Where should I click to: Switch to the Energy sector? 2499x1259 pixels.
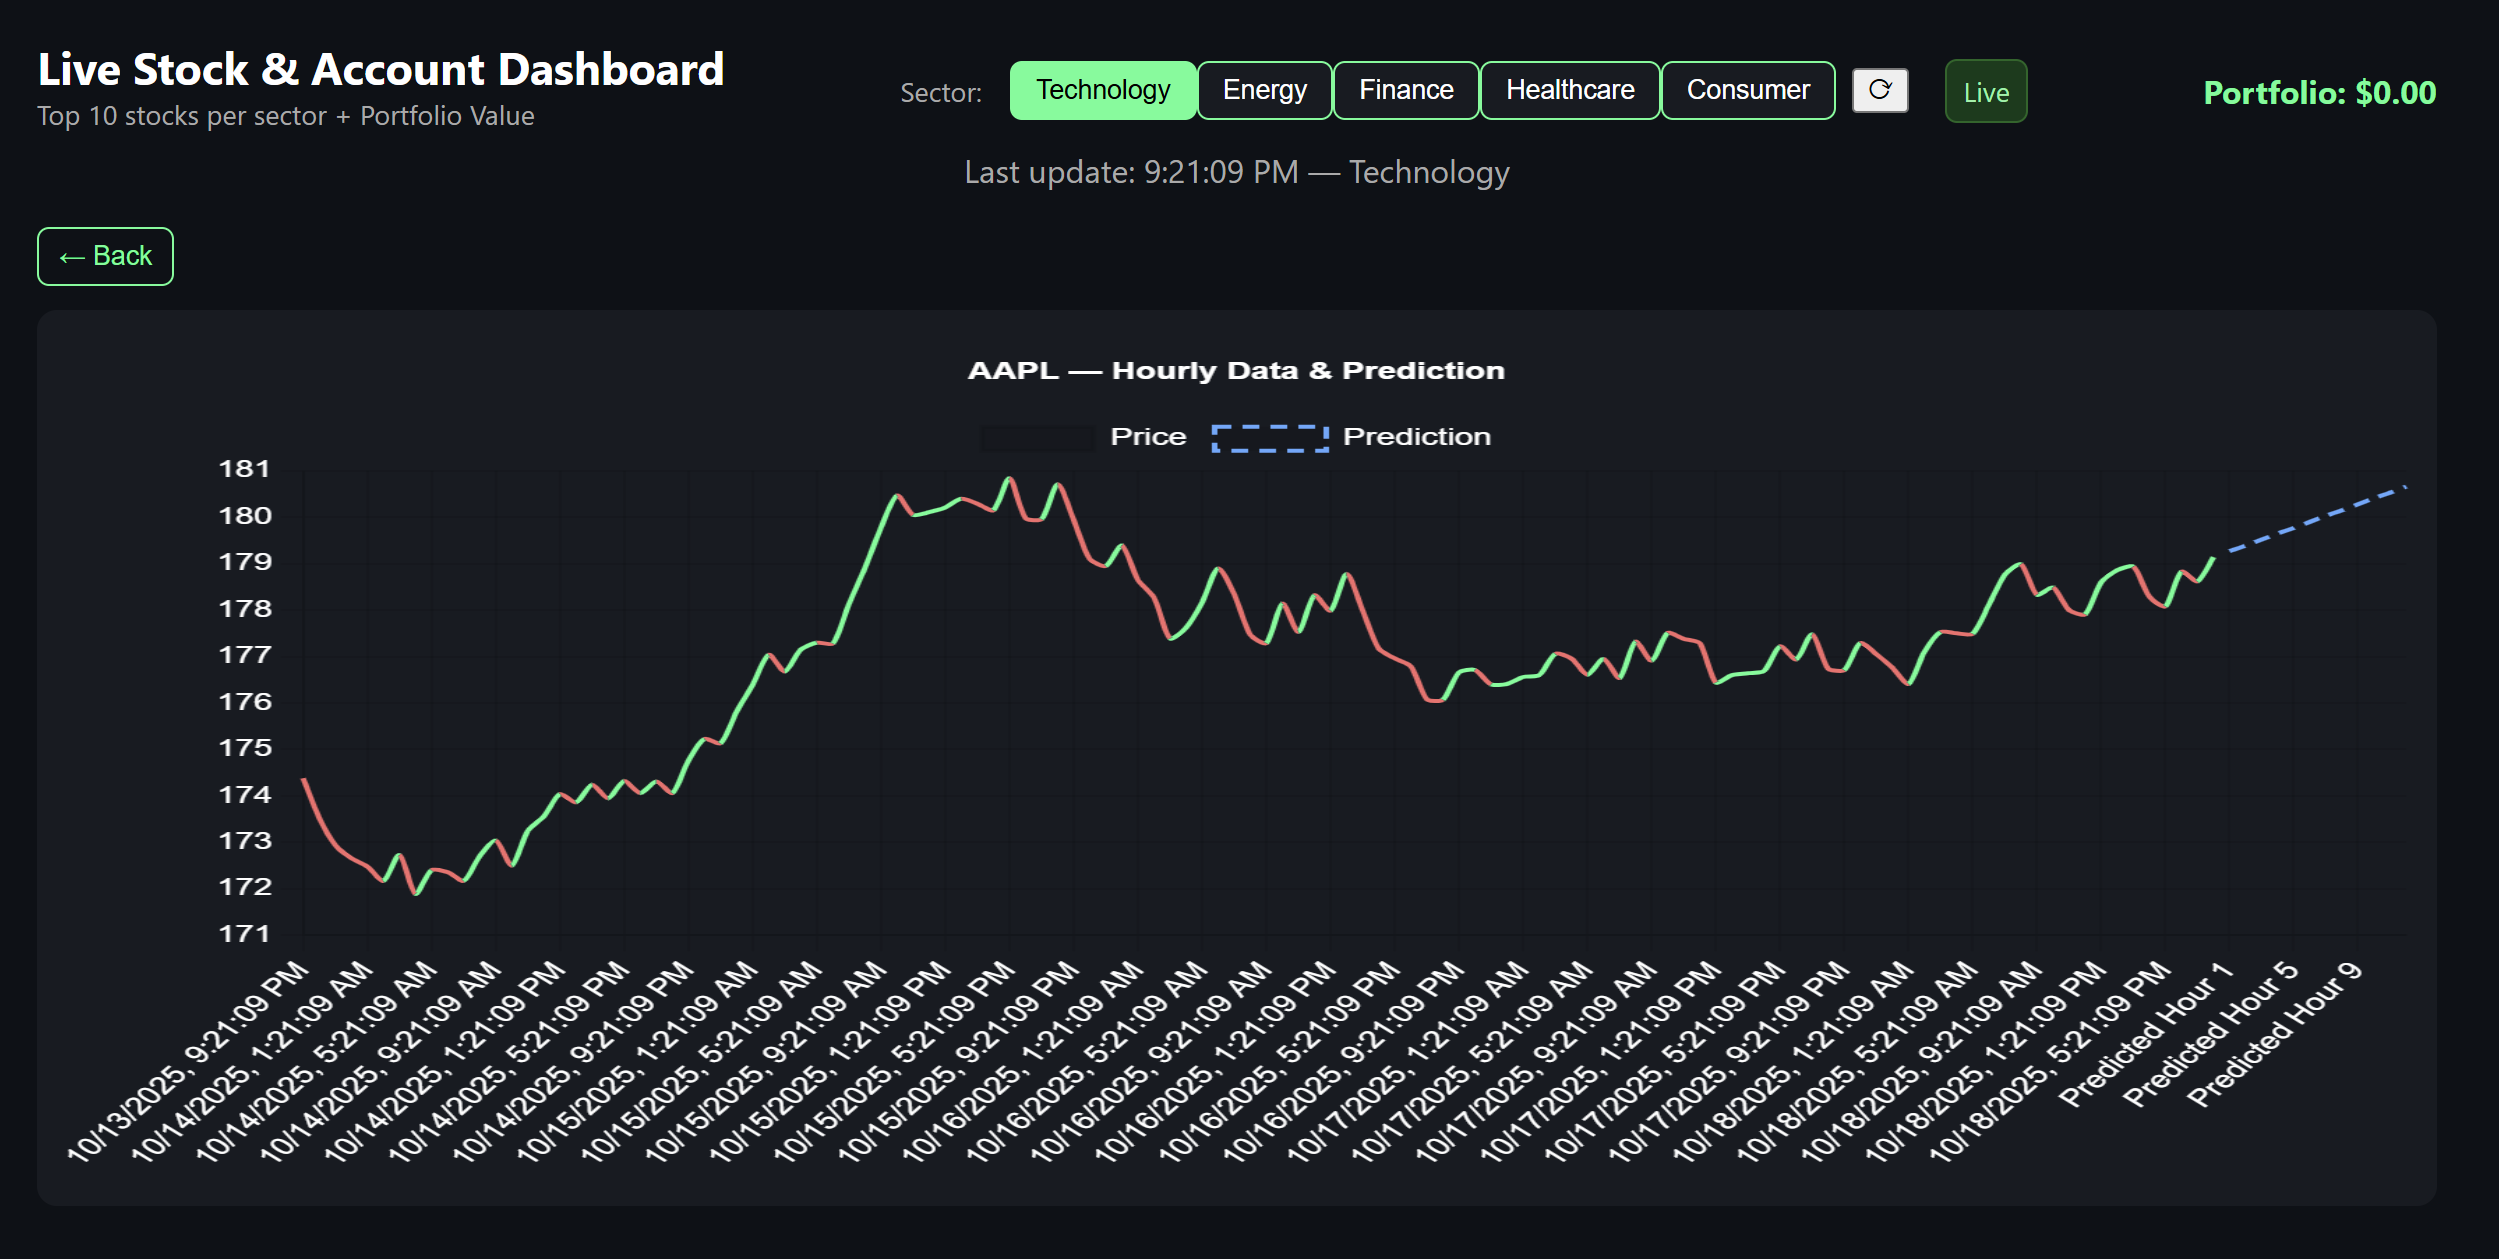click(1264, 91)
